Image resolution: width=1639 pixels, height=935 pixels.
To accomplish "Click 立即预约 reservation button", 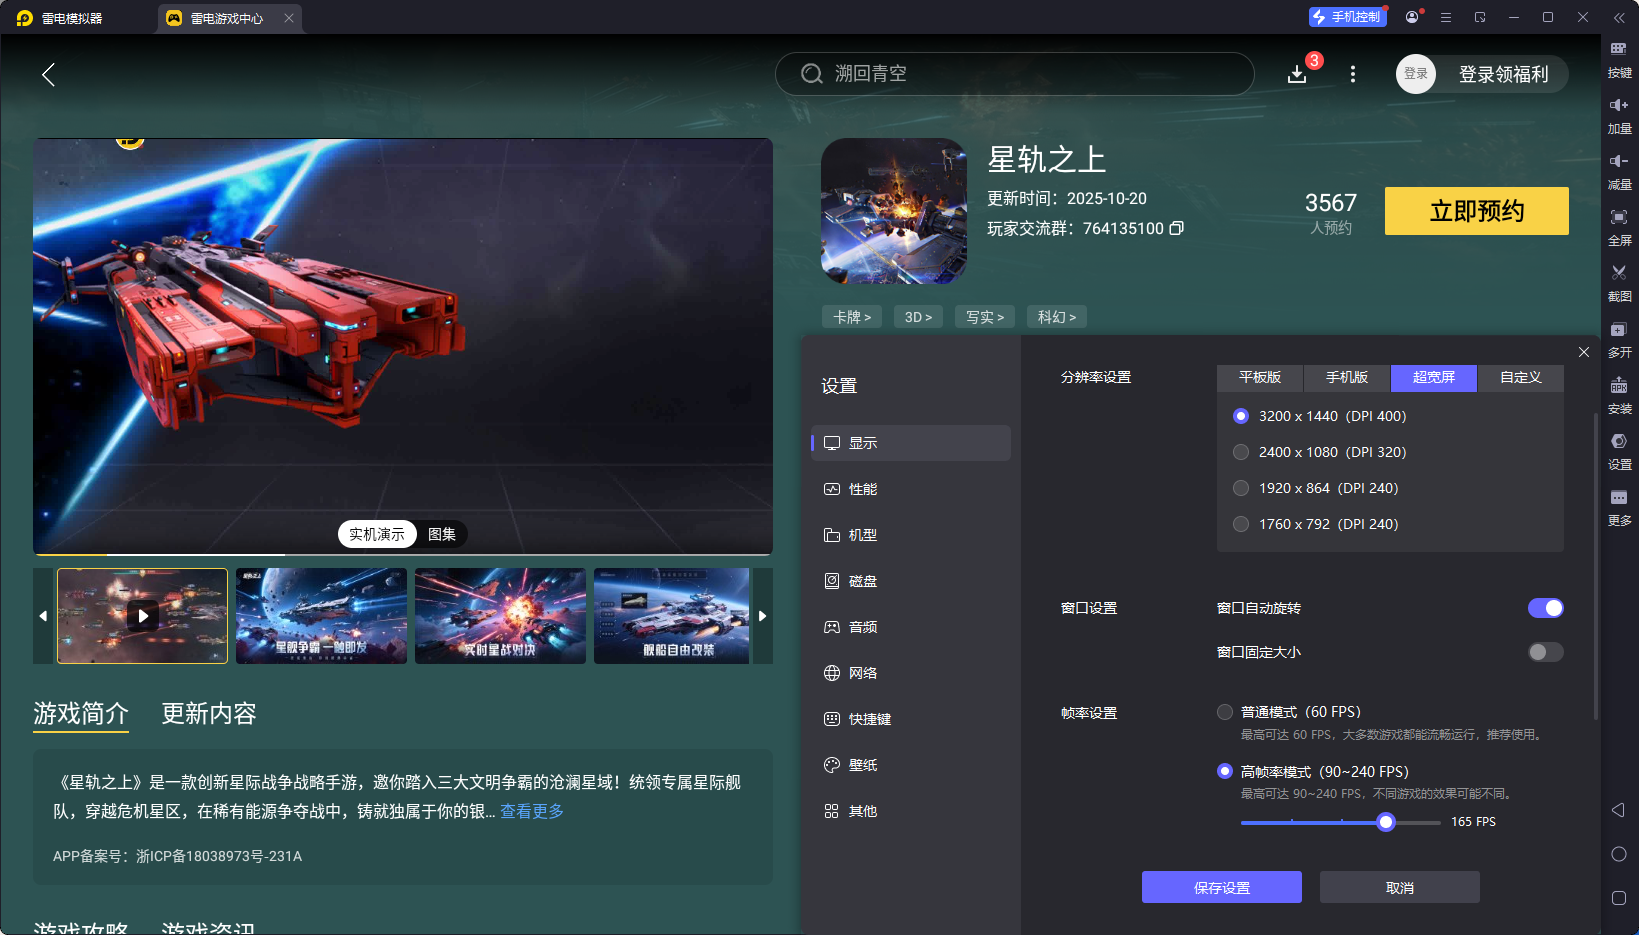I will tap(1477, 211).
